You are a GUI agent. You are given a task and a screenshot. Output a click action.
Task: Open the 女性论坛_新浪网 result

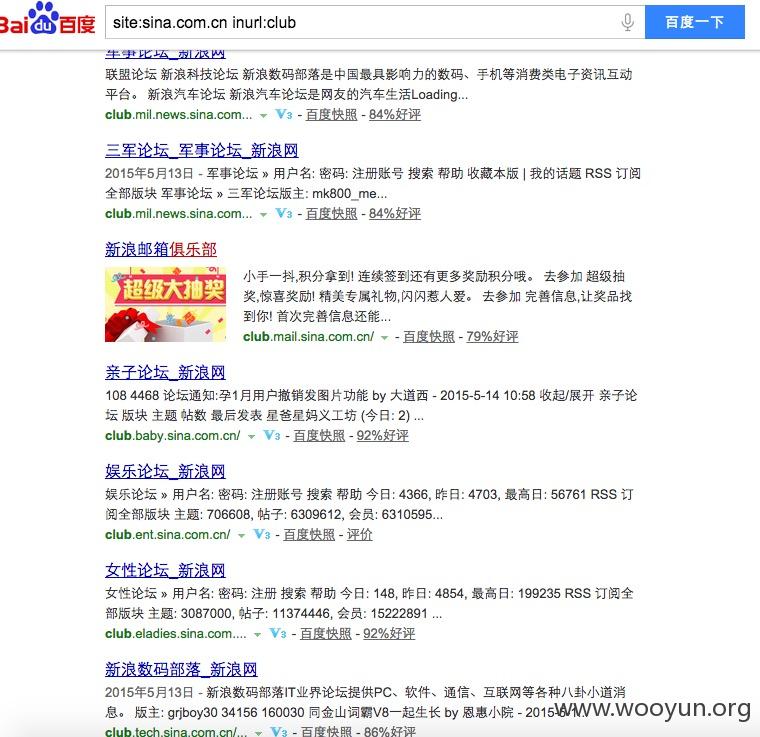pyautogui.click(x=165, y=570)
